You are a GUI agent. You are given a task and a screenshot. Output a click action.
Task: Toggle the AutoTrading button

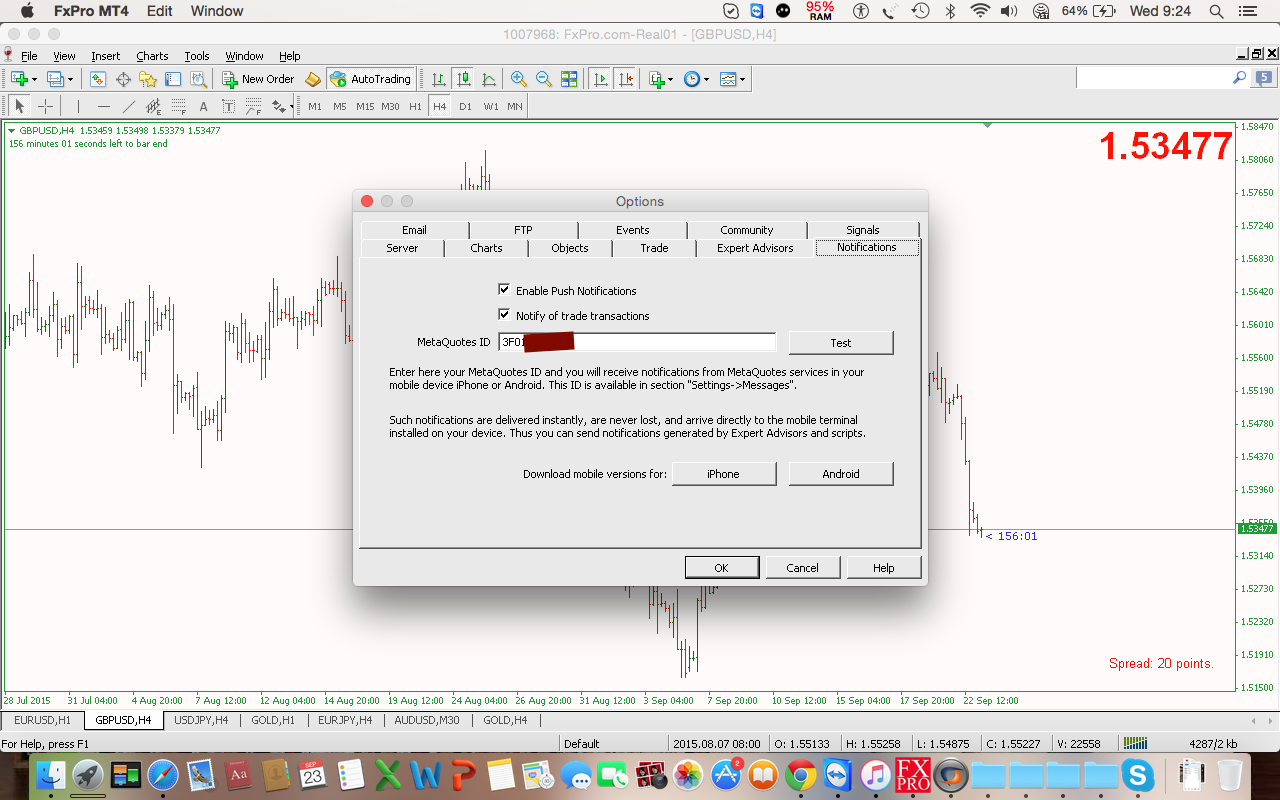[370, 79]
